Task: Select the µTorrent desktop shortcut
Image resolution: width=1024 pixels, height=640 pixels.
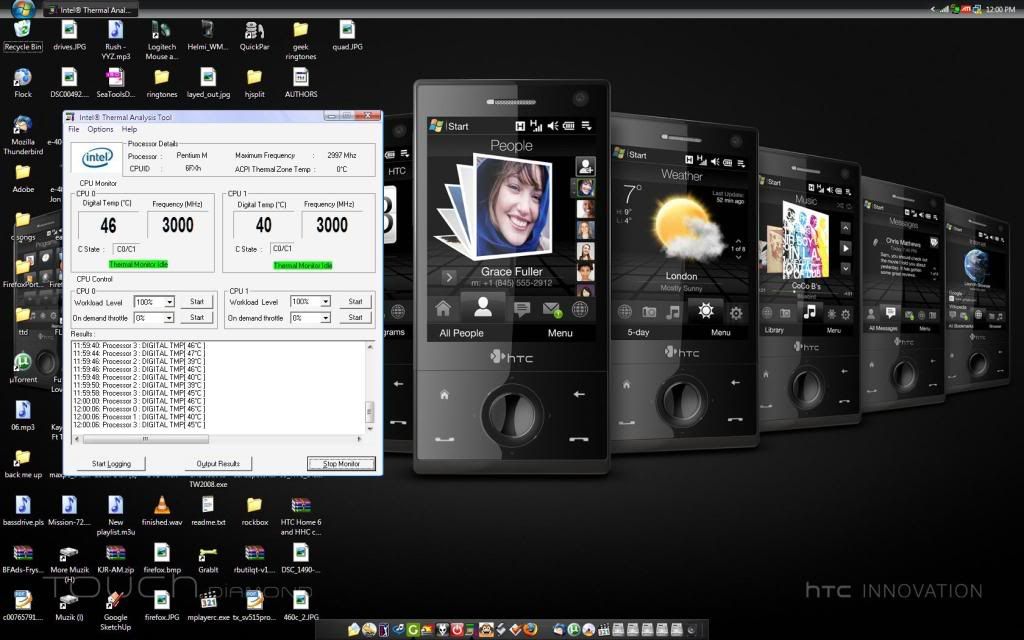Action: (x=23, y=368)
